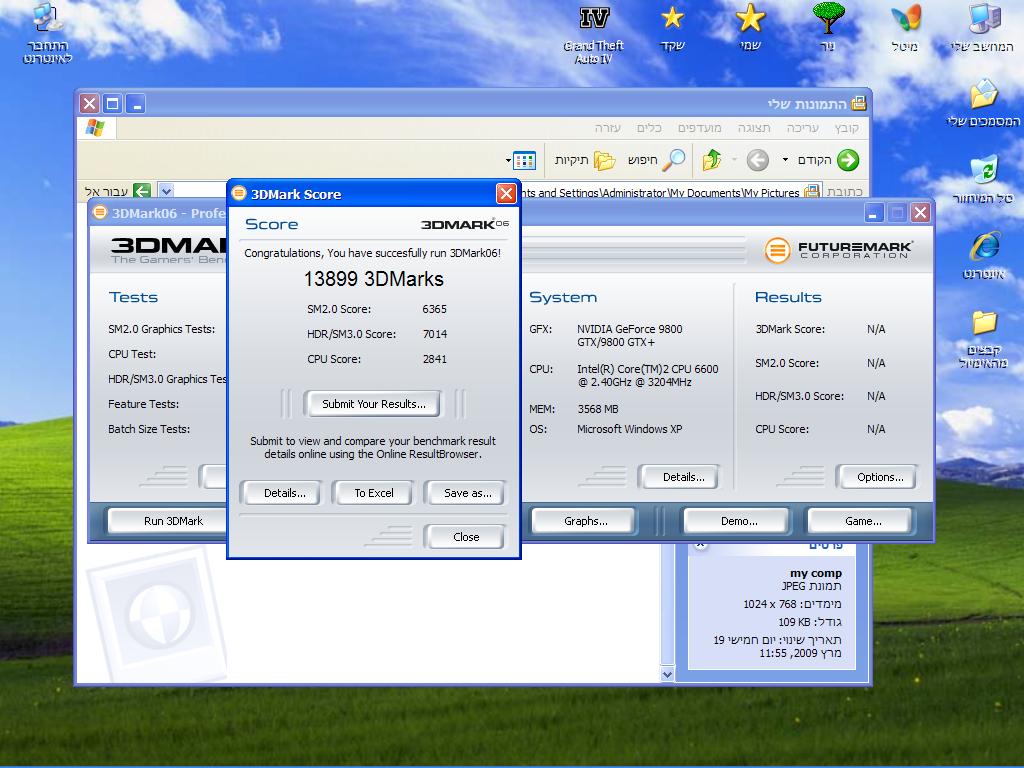Click the Windows flag logo in Explorer

tap(95, 127)
